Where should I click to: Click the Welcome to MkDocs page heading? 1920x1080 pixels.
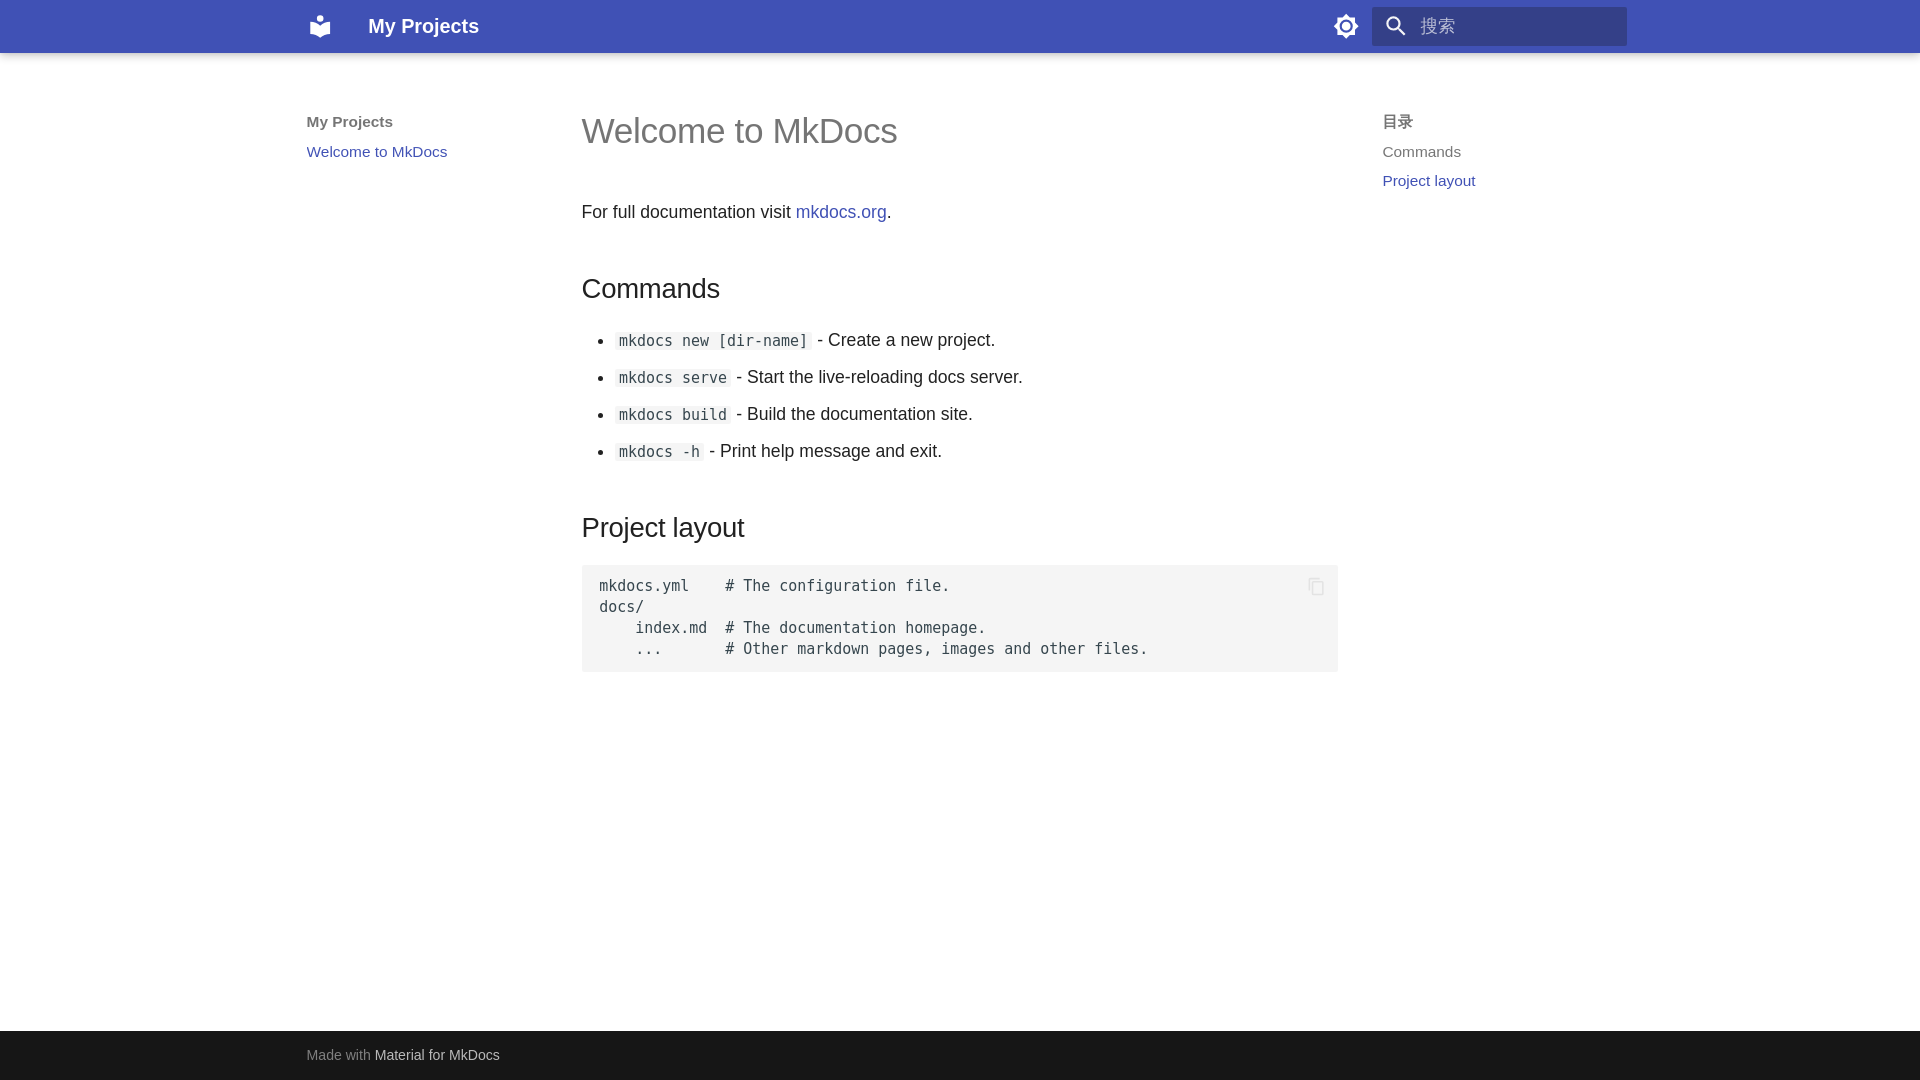coord(739,131)
